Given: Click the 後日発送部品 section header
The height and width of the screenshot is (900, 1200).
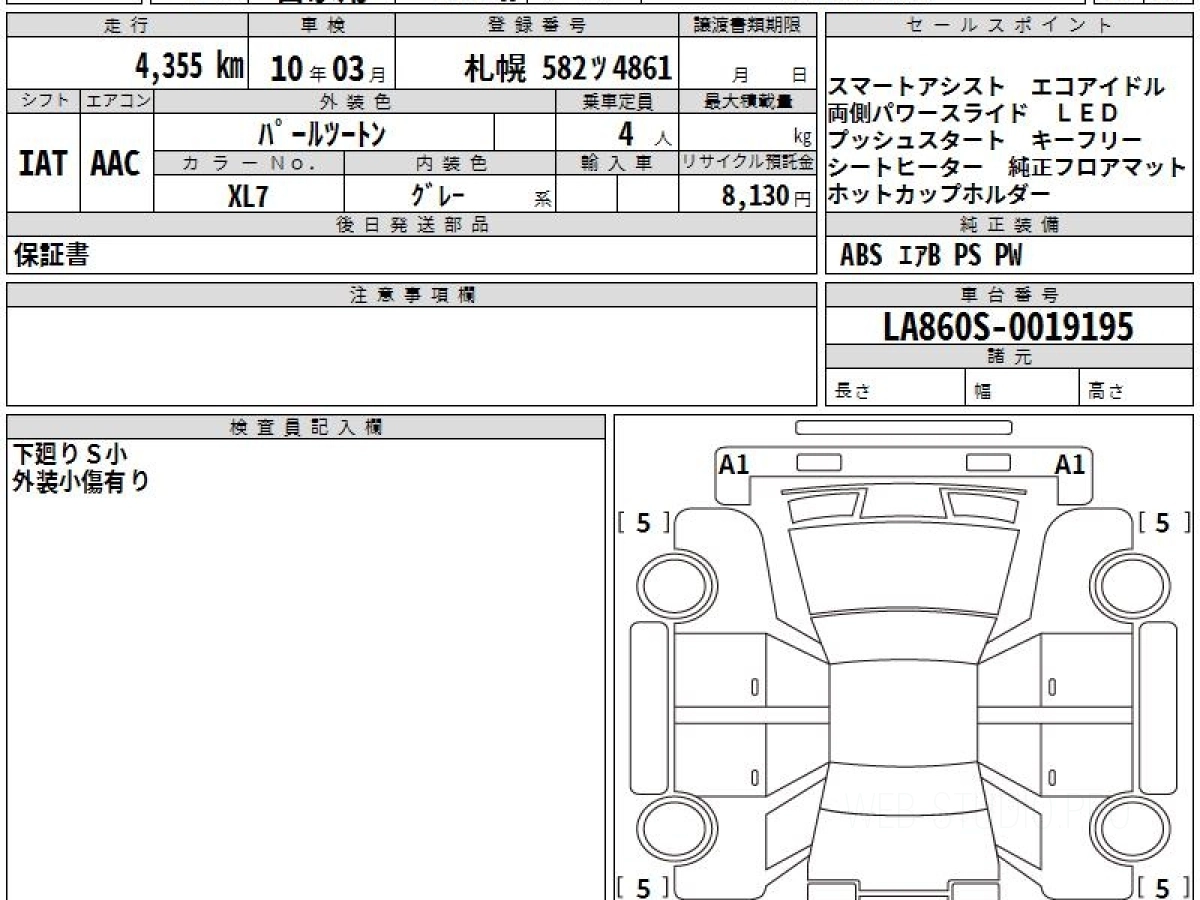Looking at the screenshot, I should (x=411, y=225).
